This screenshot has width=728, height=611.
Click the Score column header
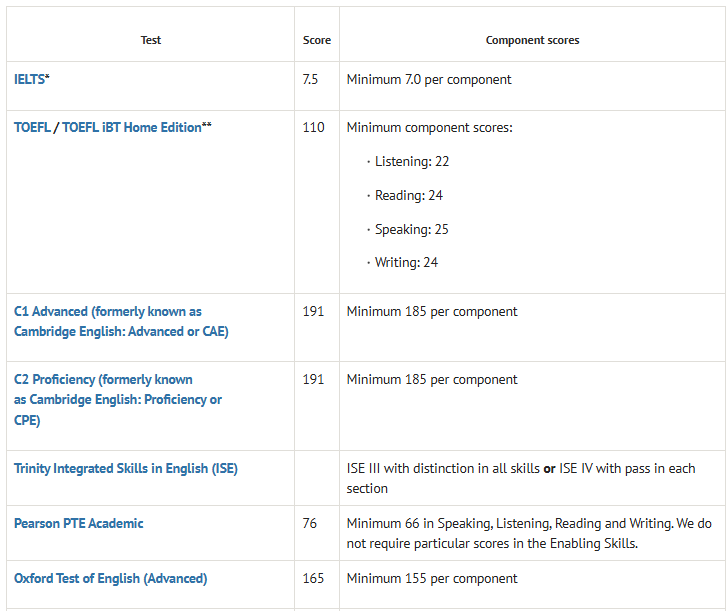click(317, 41)
